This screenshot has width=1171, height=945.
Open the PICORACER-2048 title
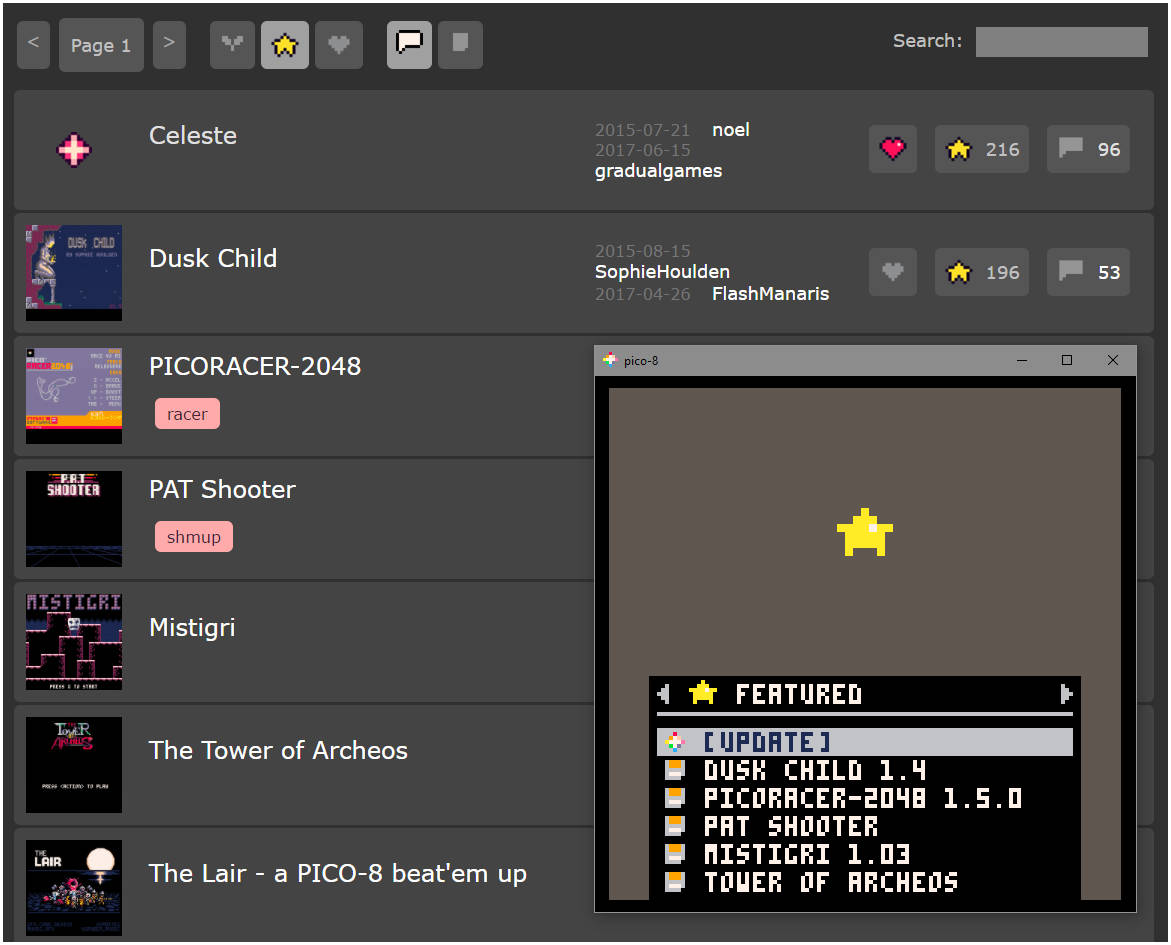coord(255,366)
